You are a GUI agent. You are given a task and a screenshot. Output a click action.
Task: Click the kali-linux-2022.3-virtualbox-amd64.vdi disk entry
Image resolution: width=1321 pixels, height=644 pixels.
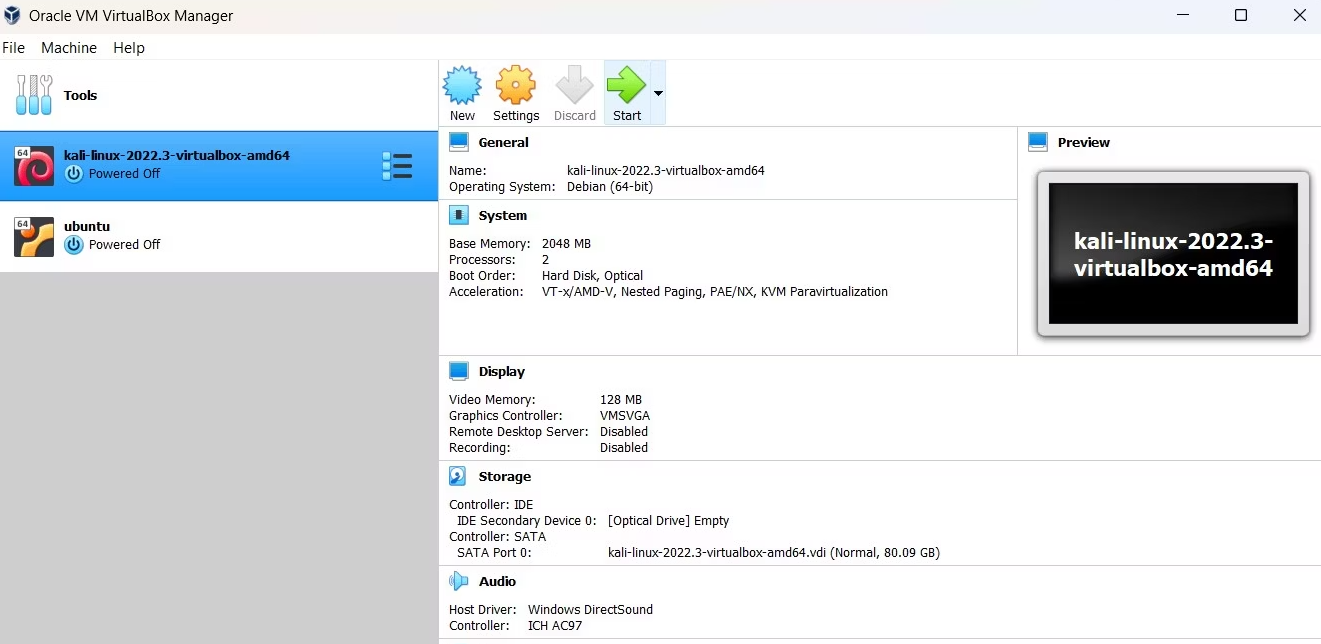point(774,552)
